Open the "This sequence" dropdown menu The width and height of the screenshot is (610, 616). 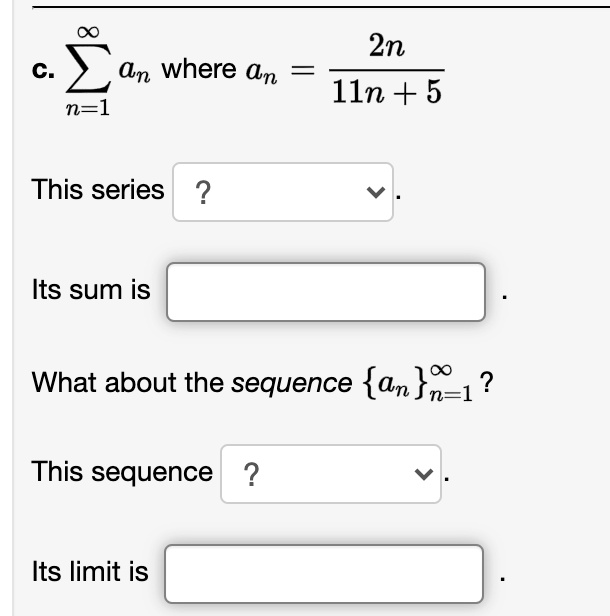click(x=331, y=474)
